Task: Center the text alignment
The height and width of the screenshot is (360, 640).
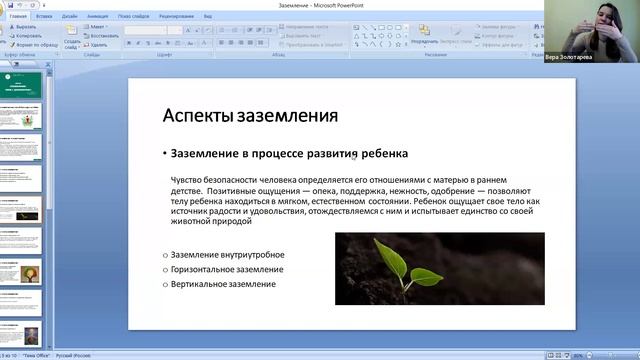Action: pos(231,42)
